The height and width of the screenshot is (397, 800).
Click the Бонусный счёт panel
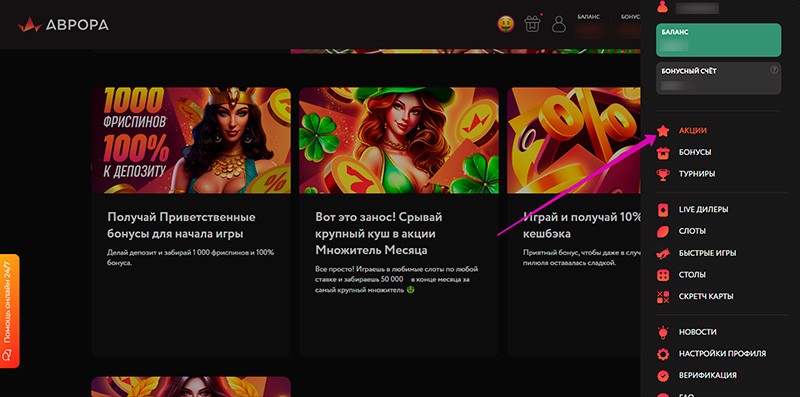pyautogui.click(x=718, y=78)
